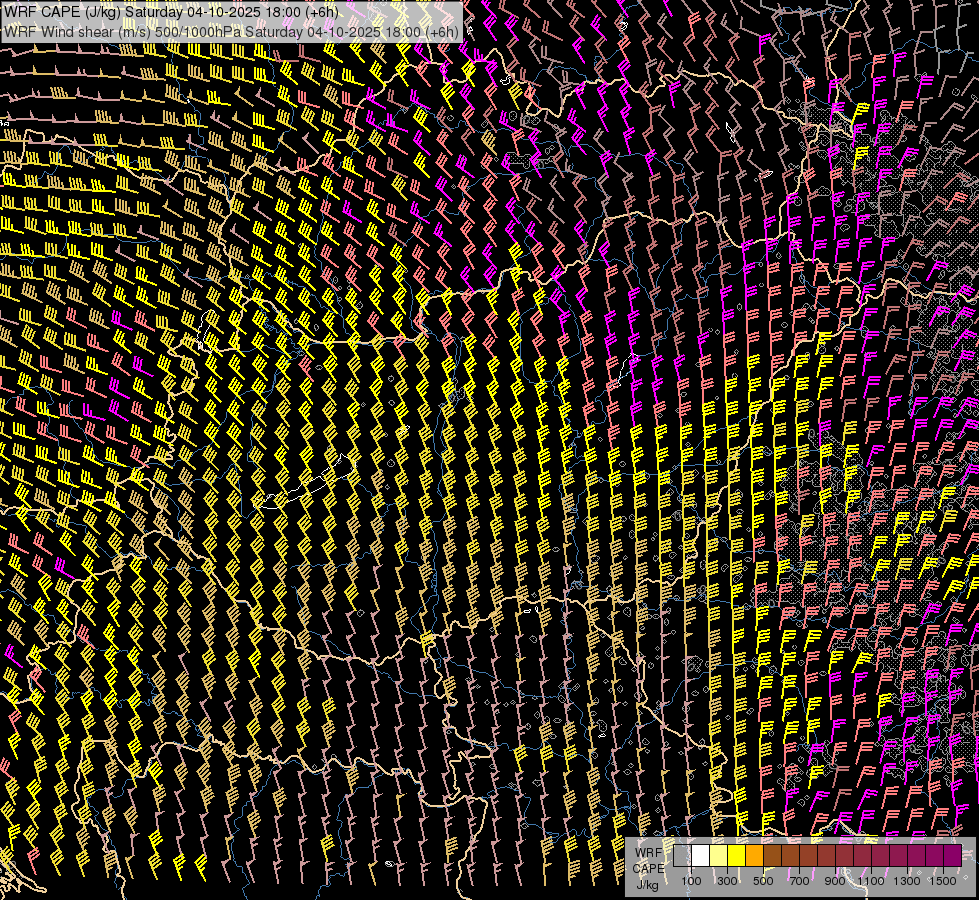Click the legend value 500
This screenshot has height=900, width=979.
(x=763, y=881)
